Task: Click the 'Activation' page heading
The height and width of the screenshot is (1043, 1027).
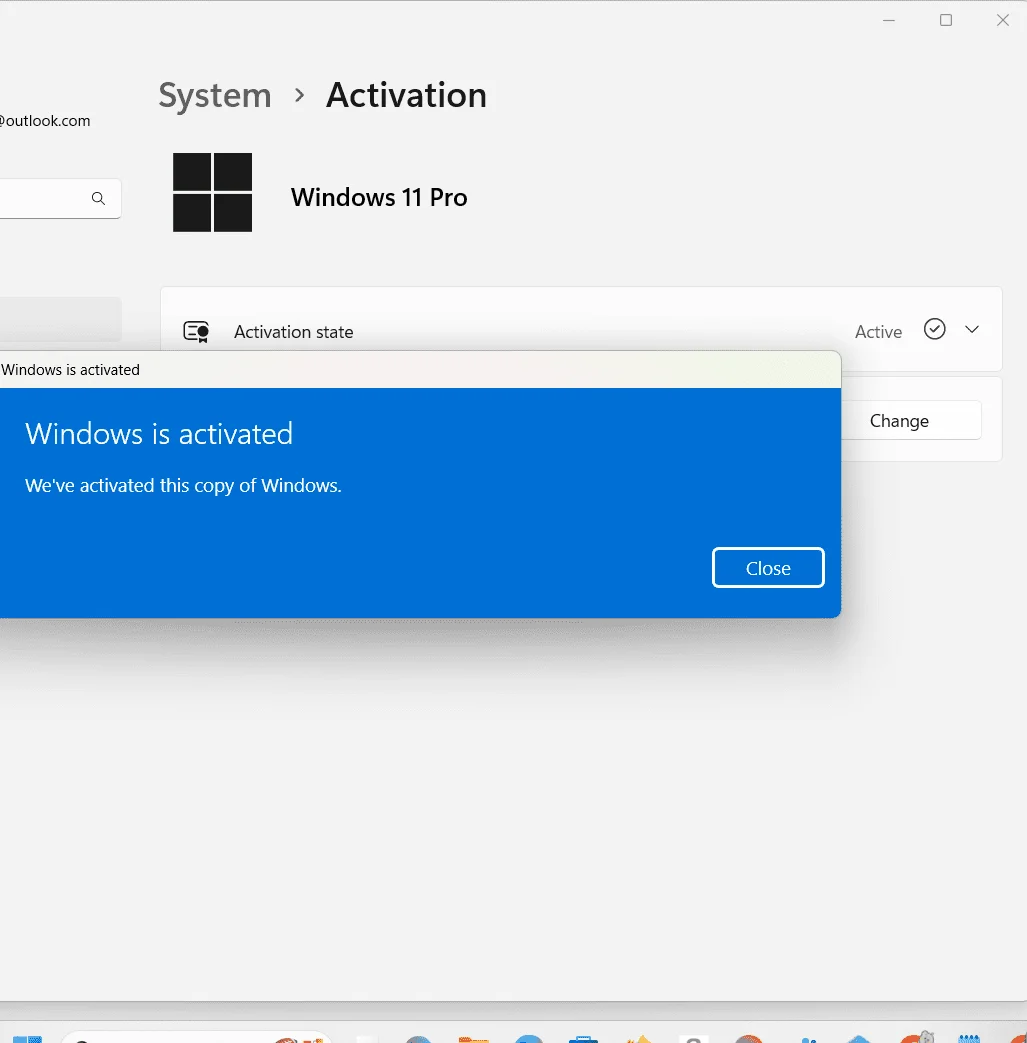Action: pyautogui.click(x=406, y=95)
